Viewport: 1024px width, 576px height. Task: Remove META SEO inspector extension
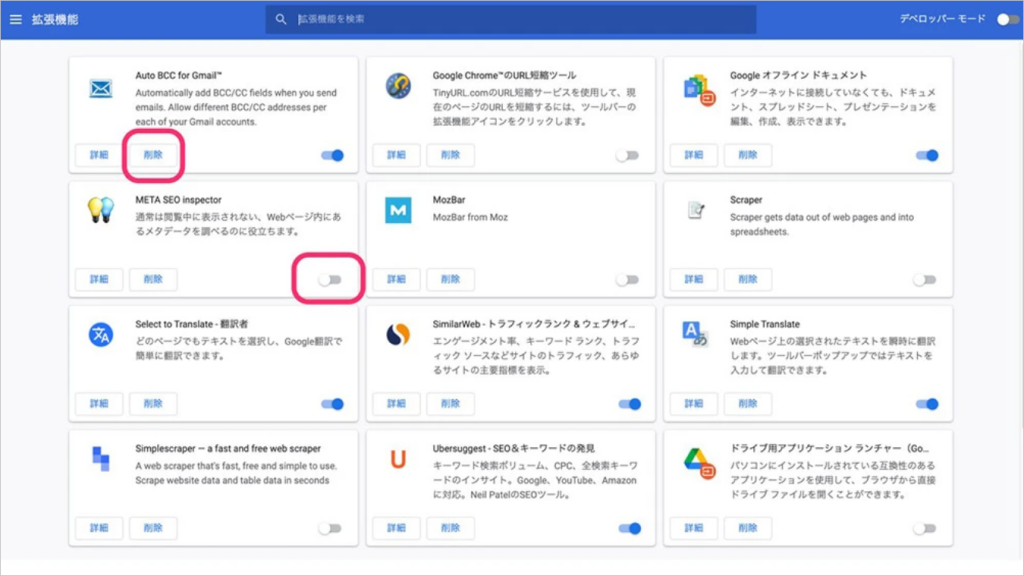153,279
